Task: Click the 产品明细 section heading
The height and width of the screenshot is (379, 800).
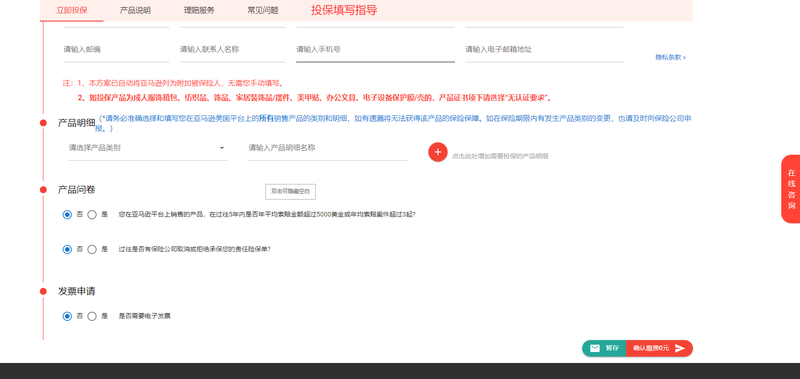Action: point(76,123)
